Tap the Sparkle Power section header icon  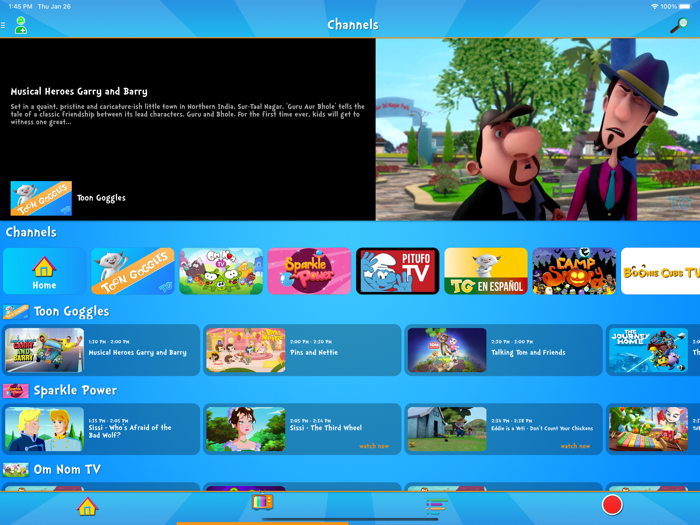pos(16,391)
